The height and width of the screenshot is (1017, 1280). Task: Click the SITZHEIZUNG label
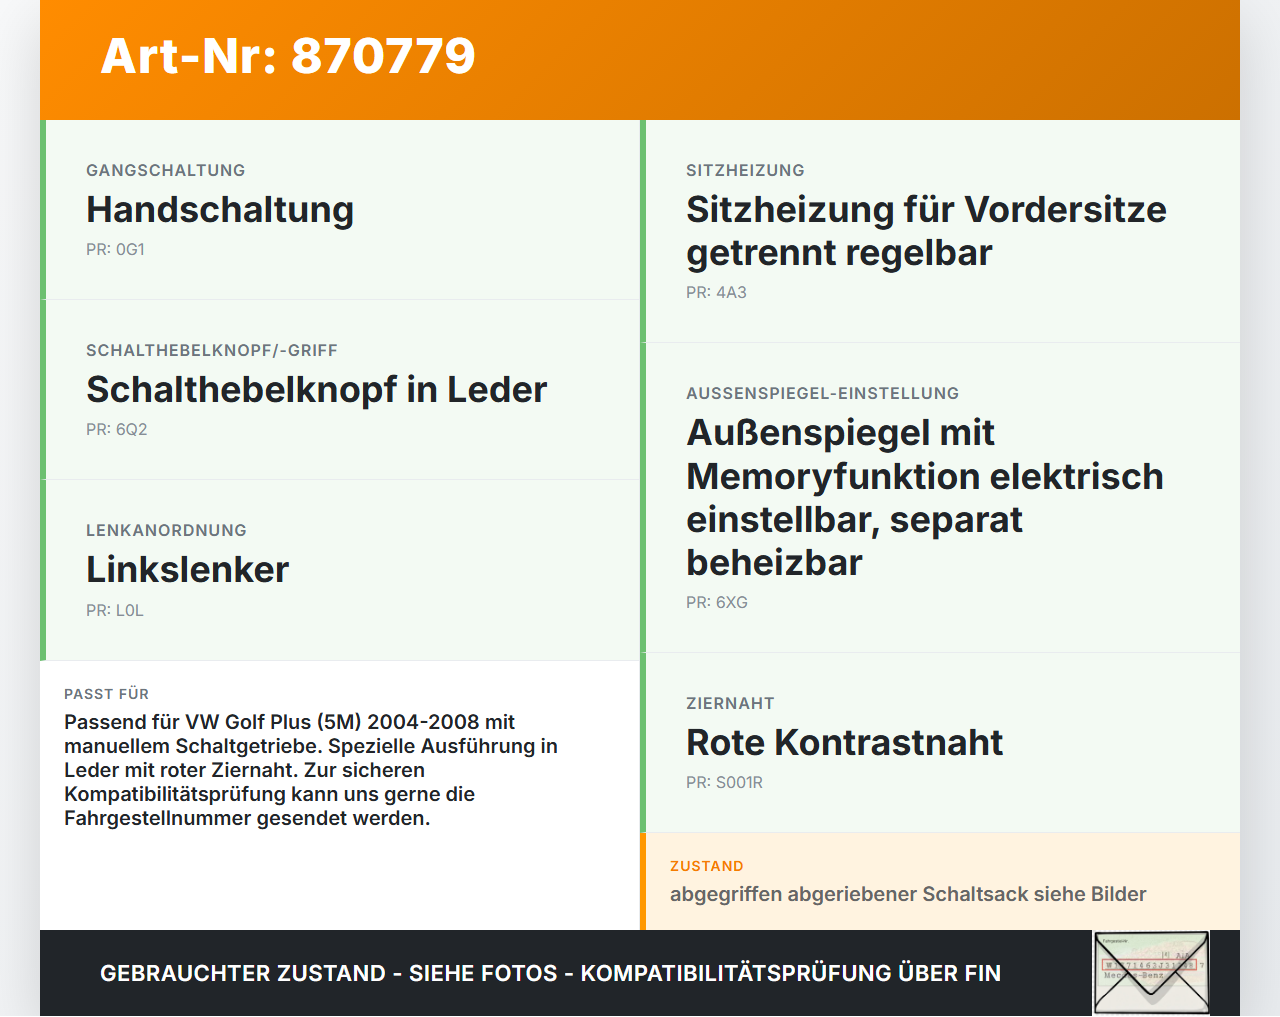coord(745,170)
